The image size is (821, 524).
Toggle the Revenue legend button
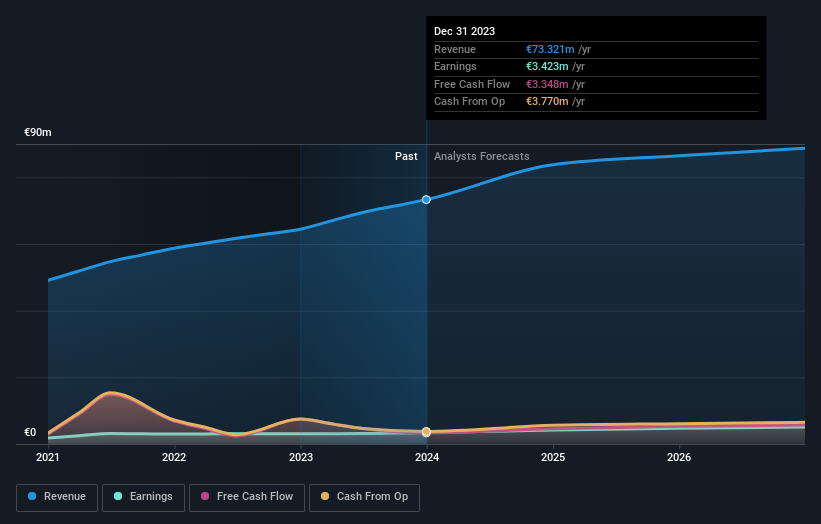click(x=57, y=497)
